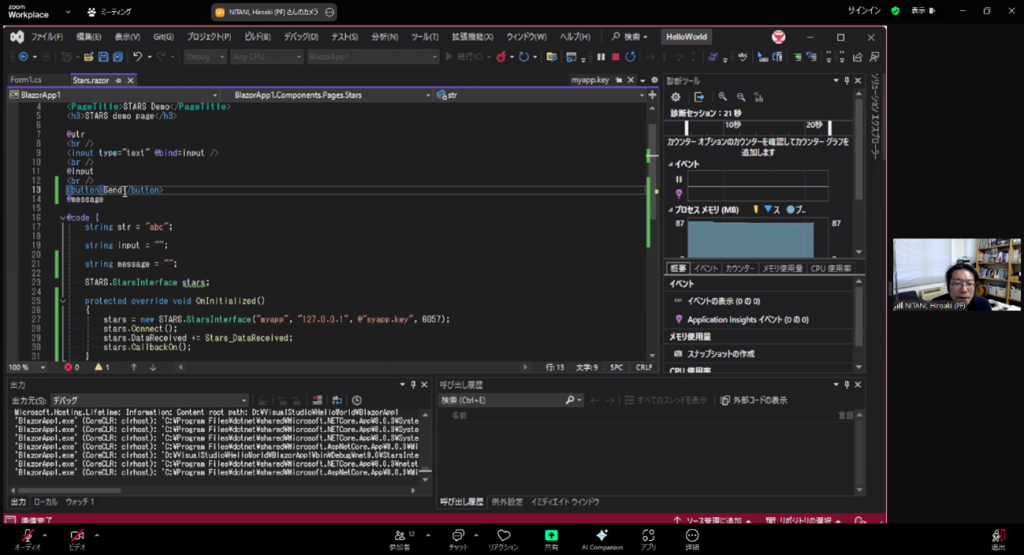Viewport: 1024px width, 555px height.
Task: Switch to the Form1.cs tab
Action: 26,79
